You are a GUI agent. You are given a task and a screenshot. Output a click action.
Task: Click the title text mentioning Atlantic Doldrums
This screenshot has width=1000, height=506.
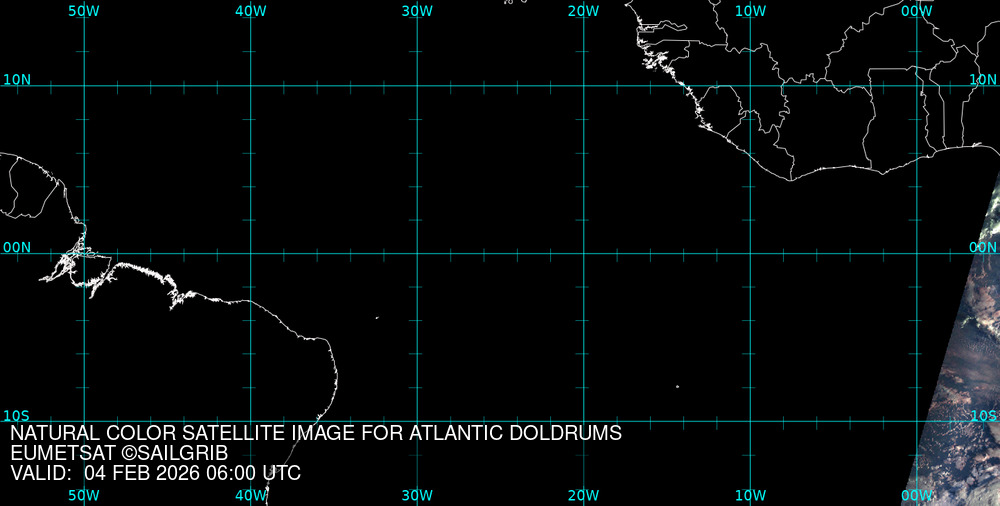[316, 433]
